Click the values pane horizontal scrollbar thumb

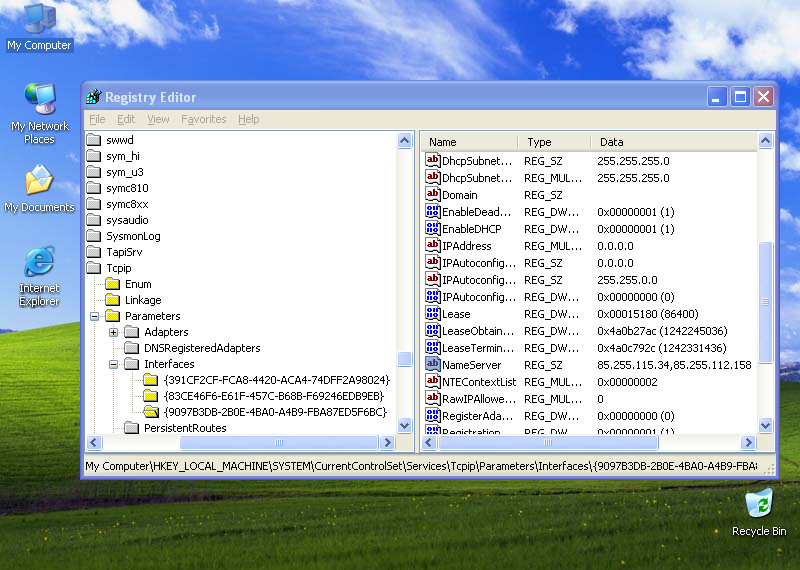548,442
